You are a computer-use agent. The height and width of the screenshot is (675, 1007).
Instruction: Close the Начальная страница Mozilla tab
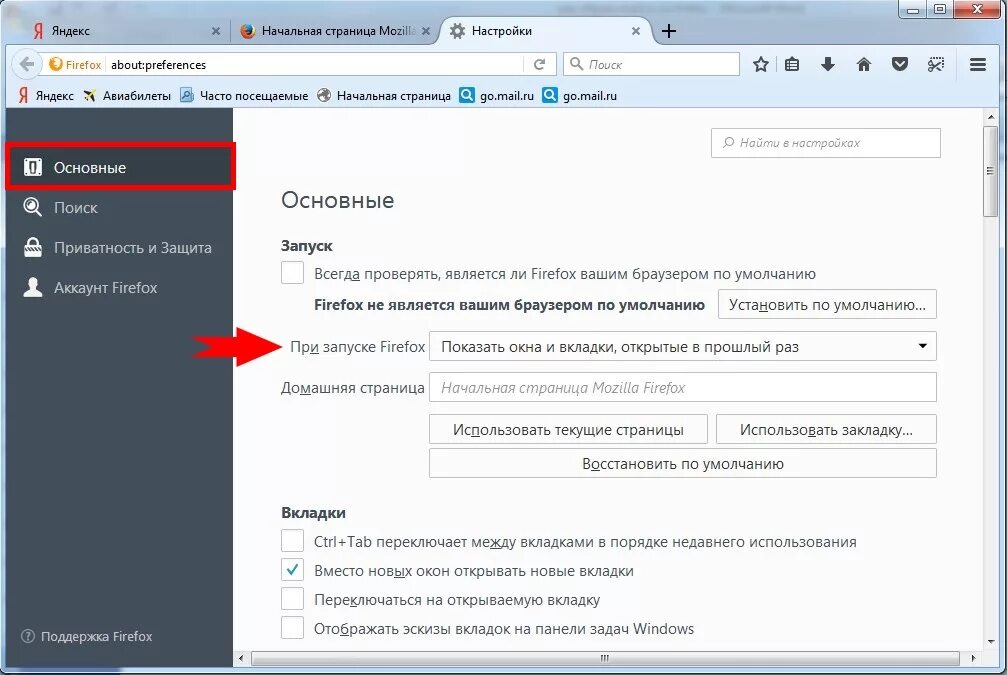(x=426, y=31)
